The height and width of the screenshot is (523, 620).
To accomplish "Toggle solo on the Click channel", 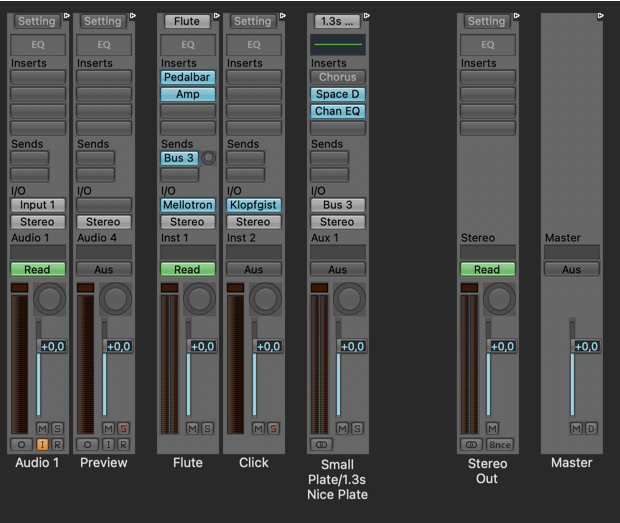I will [273, 428].
